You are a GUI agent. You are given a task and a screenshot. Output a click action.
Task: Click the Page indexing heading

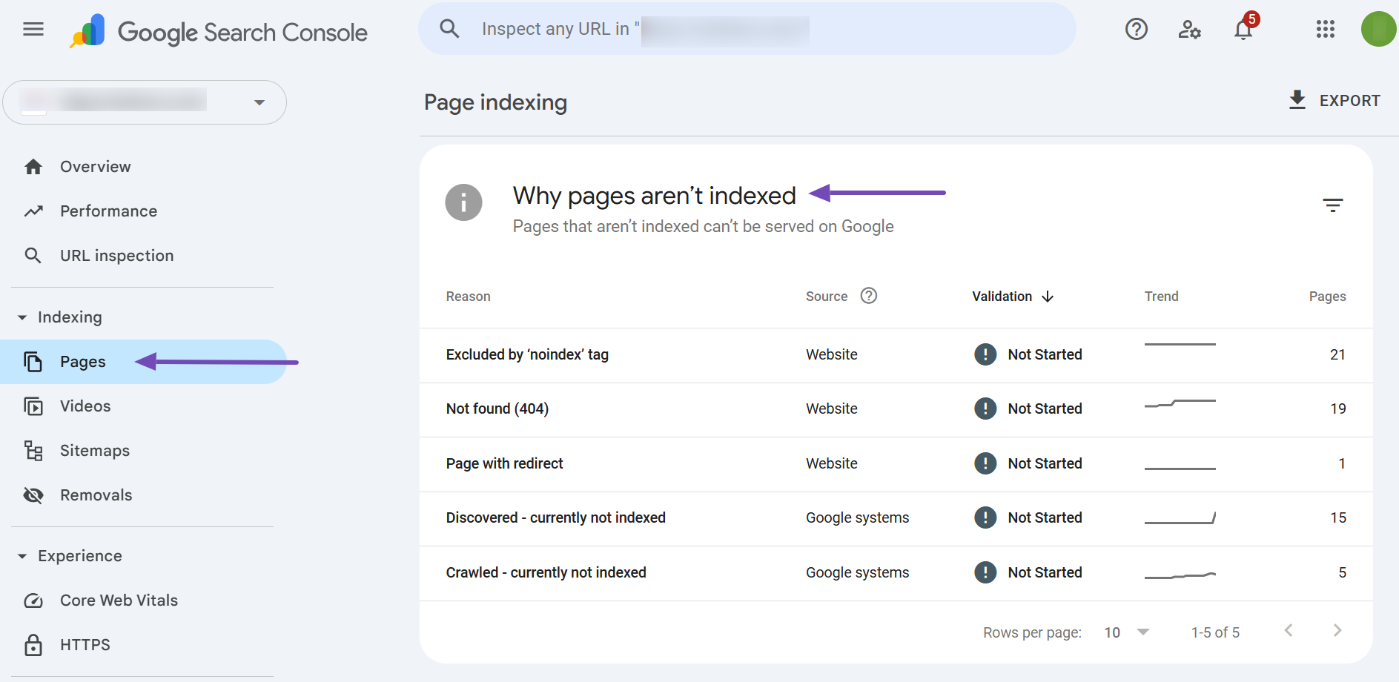pos(495,102)
